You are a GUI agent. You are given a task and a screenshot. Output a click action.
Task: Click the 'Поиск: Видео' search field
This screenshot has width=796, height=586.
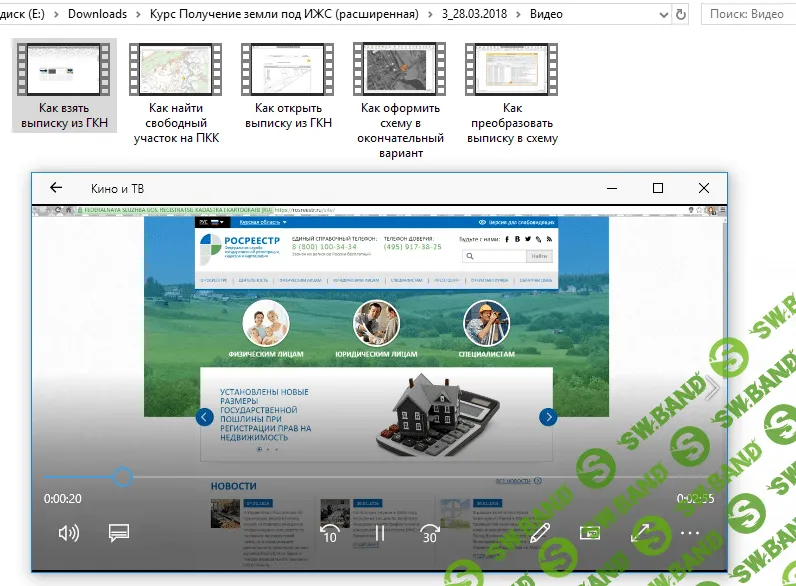750,15
